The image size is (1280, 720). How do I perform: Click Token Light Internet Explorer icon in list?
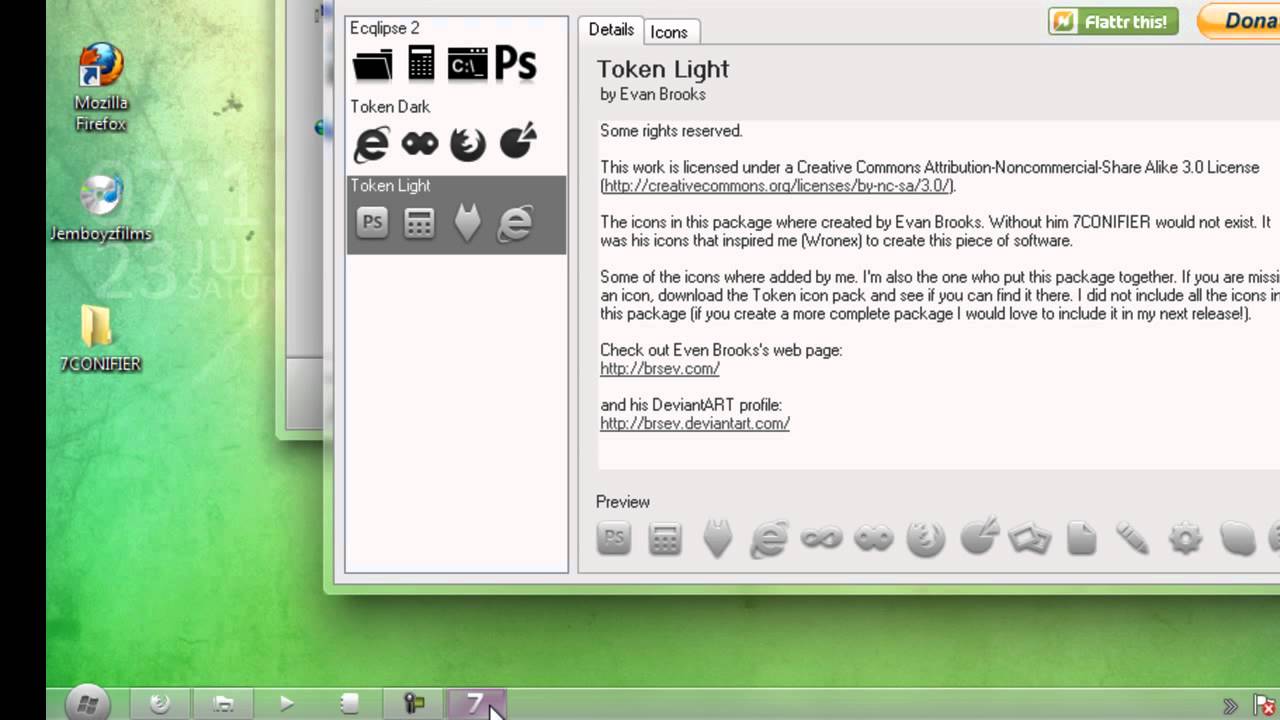515,223
